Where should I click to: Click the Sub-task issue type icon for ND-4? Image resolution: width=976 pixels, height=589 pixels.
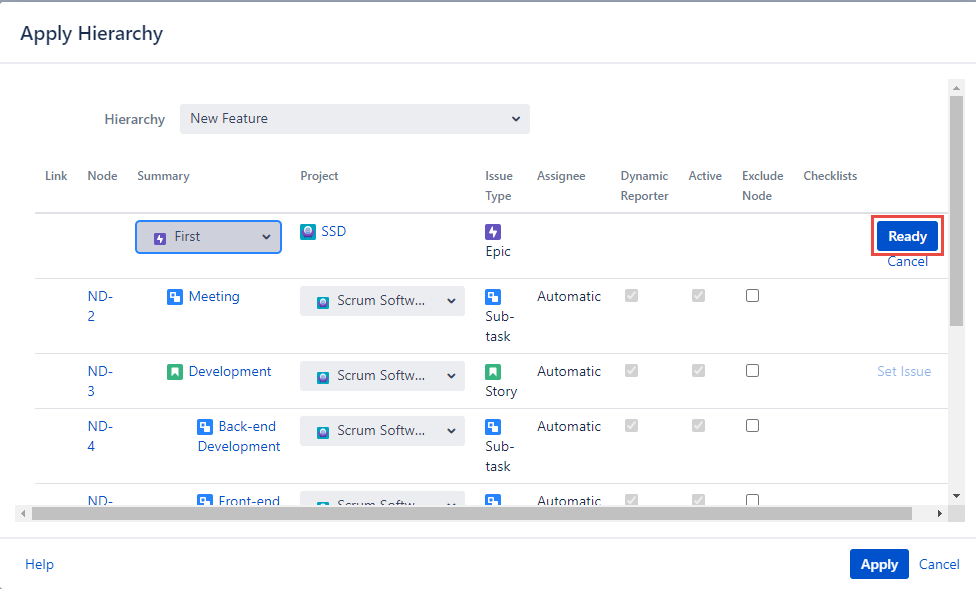(x=493, y=427)
